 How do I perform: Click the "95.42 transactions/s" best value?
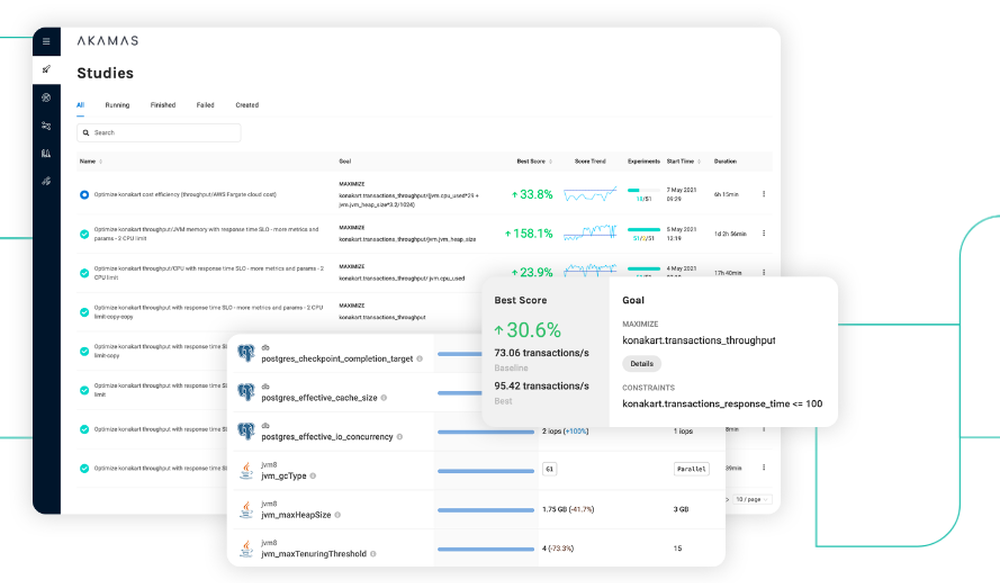(x=541, y=386)
